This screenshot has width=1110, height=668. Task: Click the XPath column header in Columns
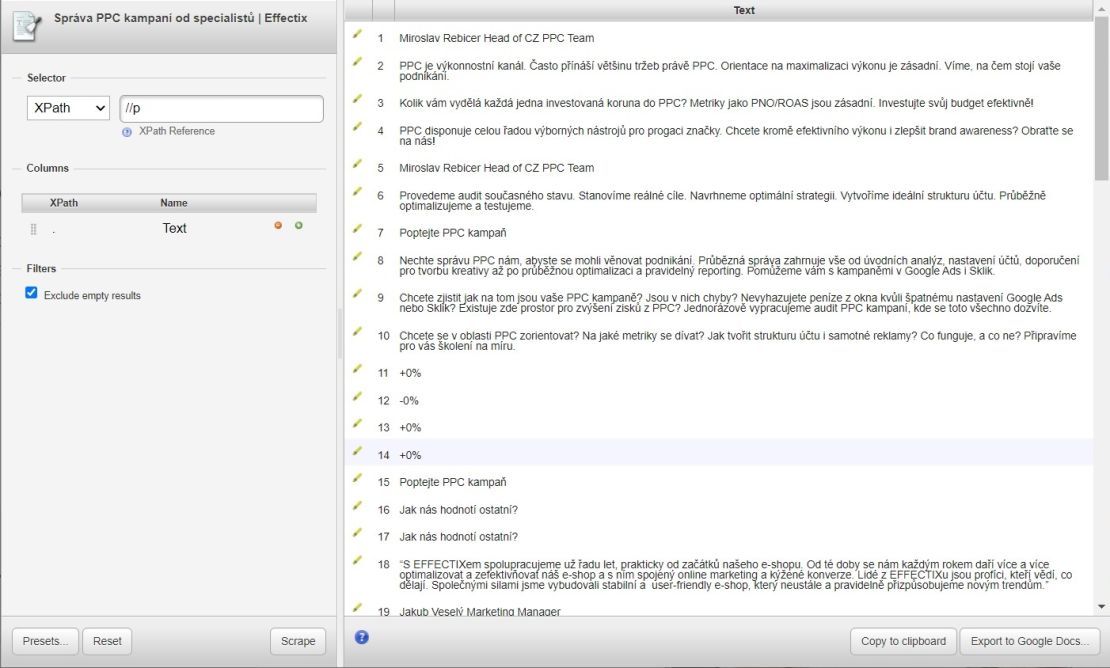(x=64, y=202)
